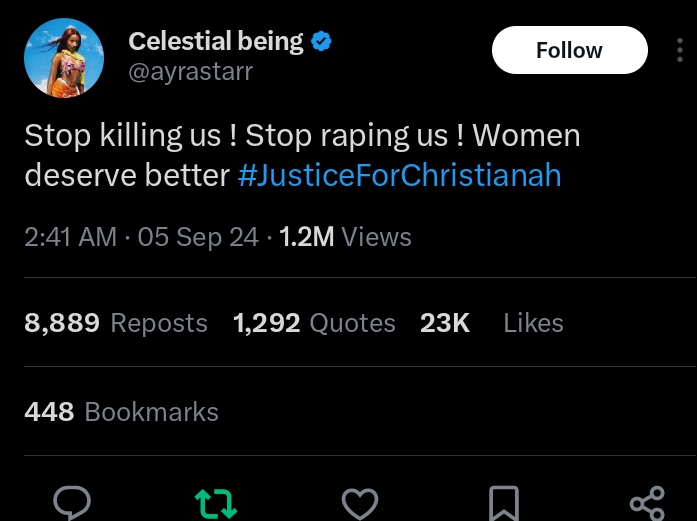697x521 pixels.
Task: View the 1.2M Views analytics
Action: click(345, 237)
